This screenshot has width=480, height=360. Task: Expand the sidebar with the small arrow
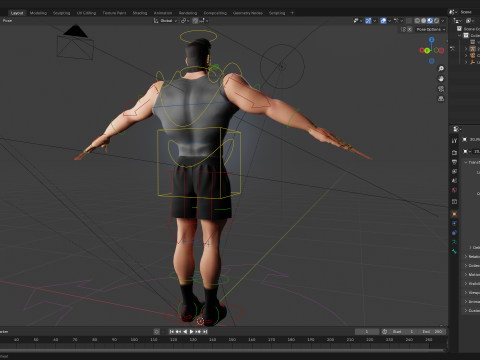[x=447, y=41]
